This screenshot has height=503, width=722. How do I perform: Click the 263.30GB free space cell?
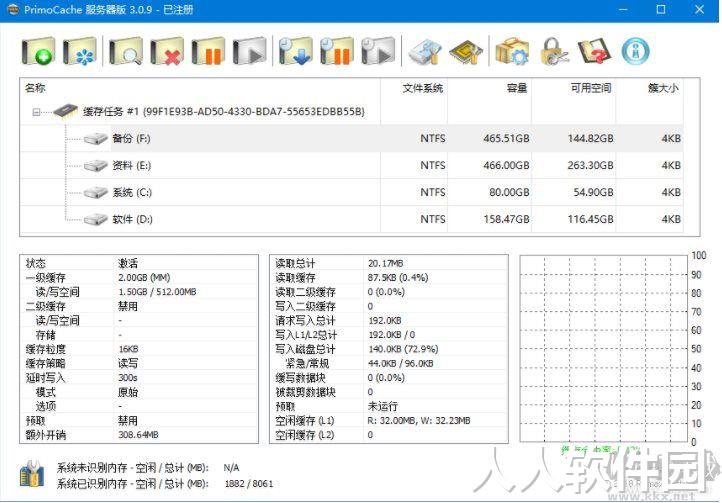pos(590,165)
